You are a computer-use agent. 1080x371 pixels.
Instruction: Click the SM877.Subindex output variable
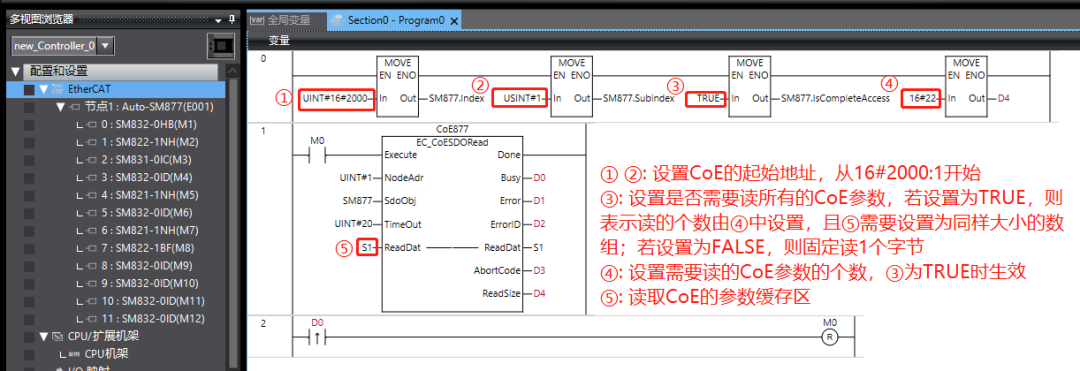(x=638, y=99)
